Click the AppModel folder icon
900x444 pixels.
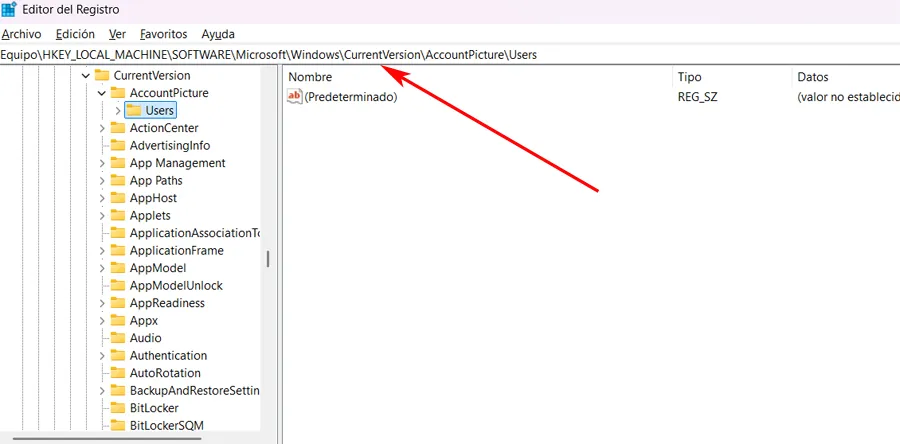(x=118, y=268)
